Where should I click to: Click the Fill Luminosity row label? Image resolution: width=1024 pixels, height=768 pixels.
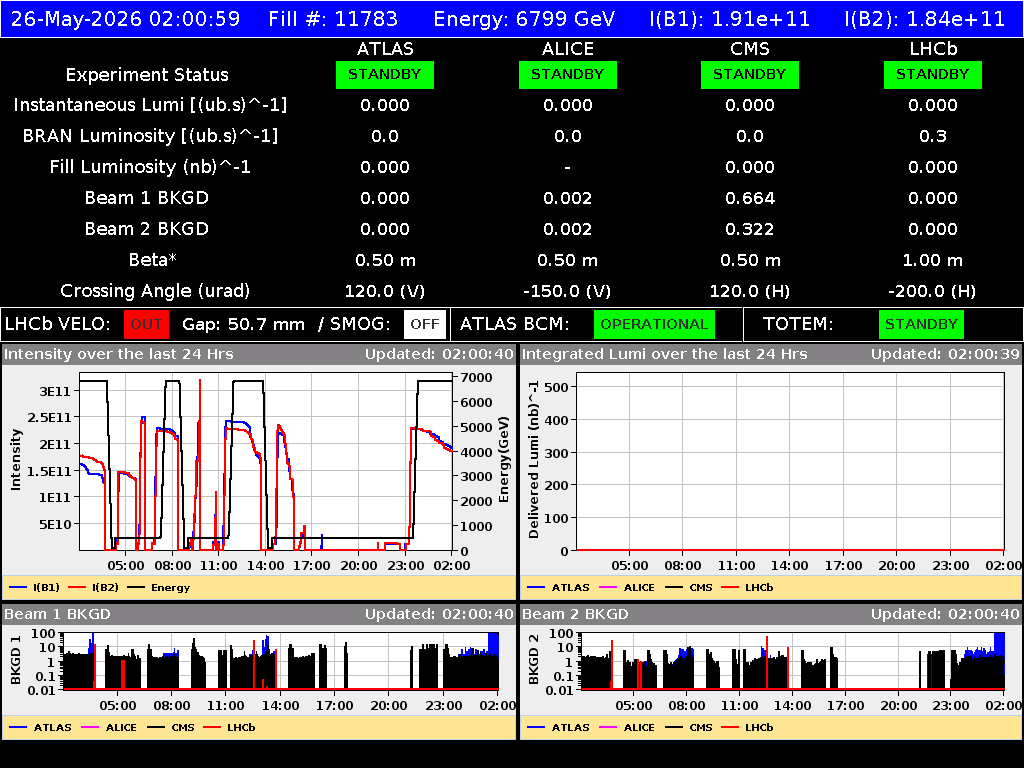click(x=150, y=167)
